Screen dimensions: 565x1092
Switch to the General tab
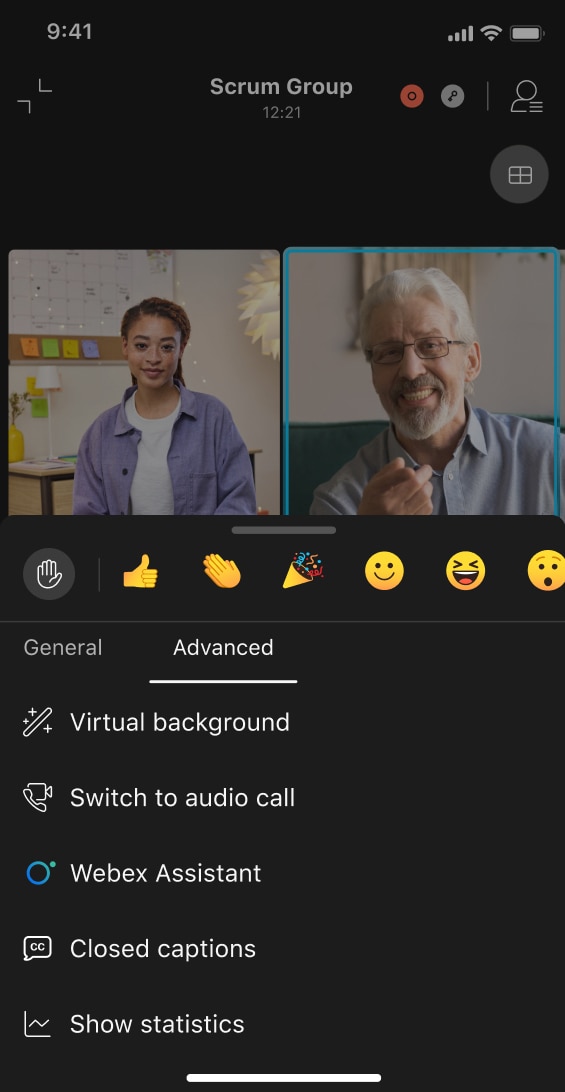tap(63, 648)
